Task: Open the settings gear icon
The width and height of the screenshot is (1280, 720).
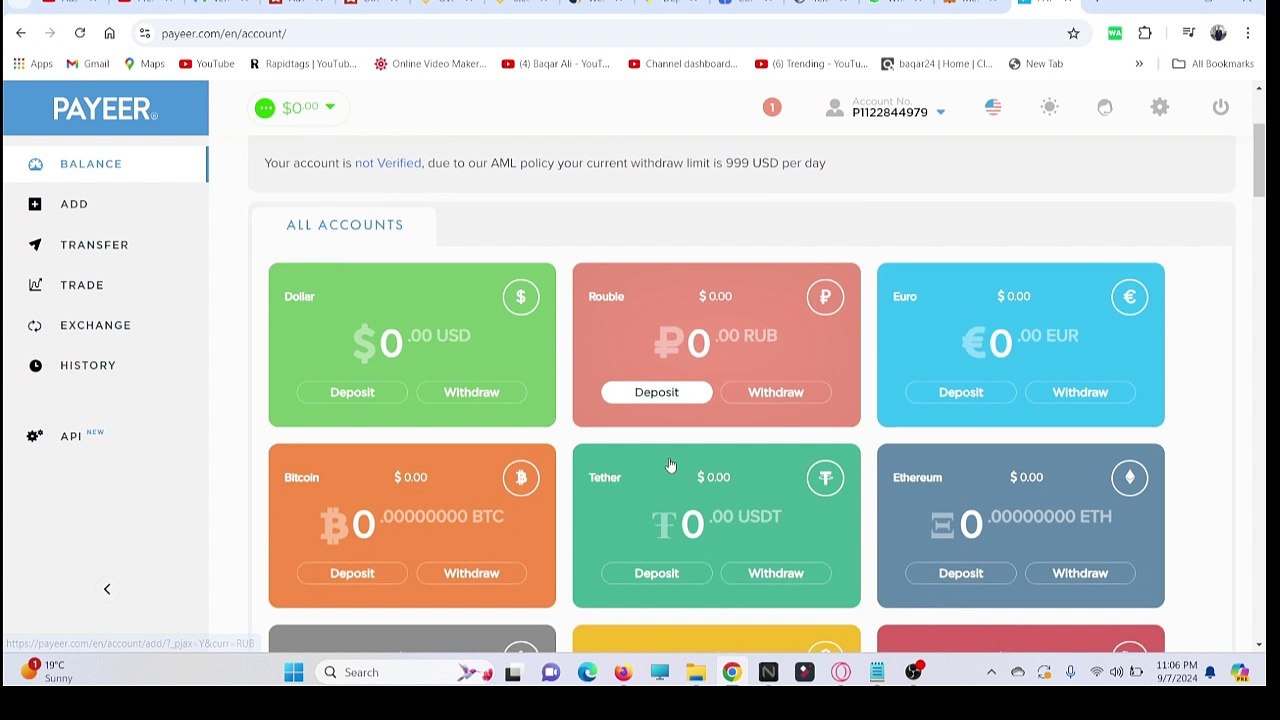Action: (1160, 107)
